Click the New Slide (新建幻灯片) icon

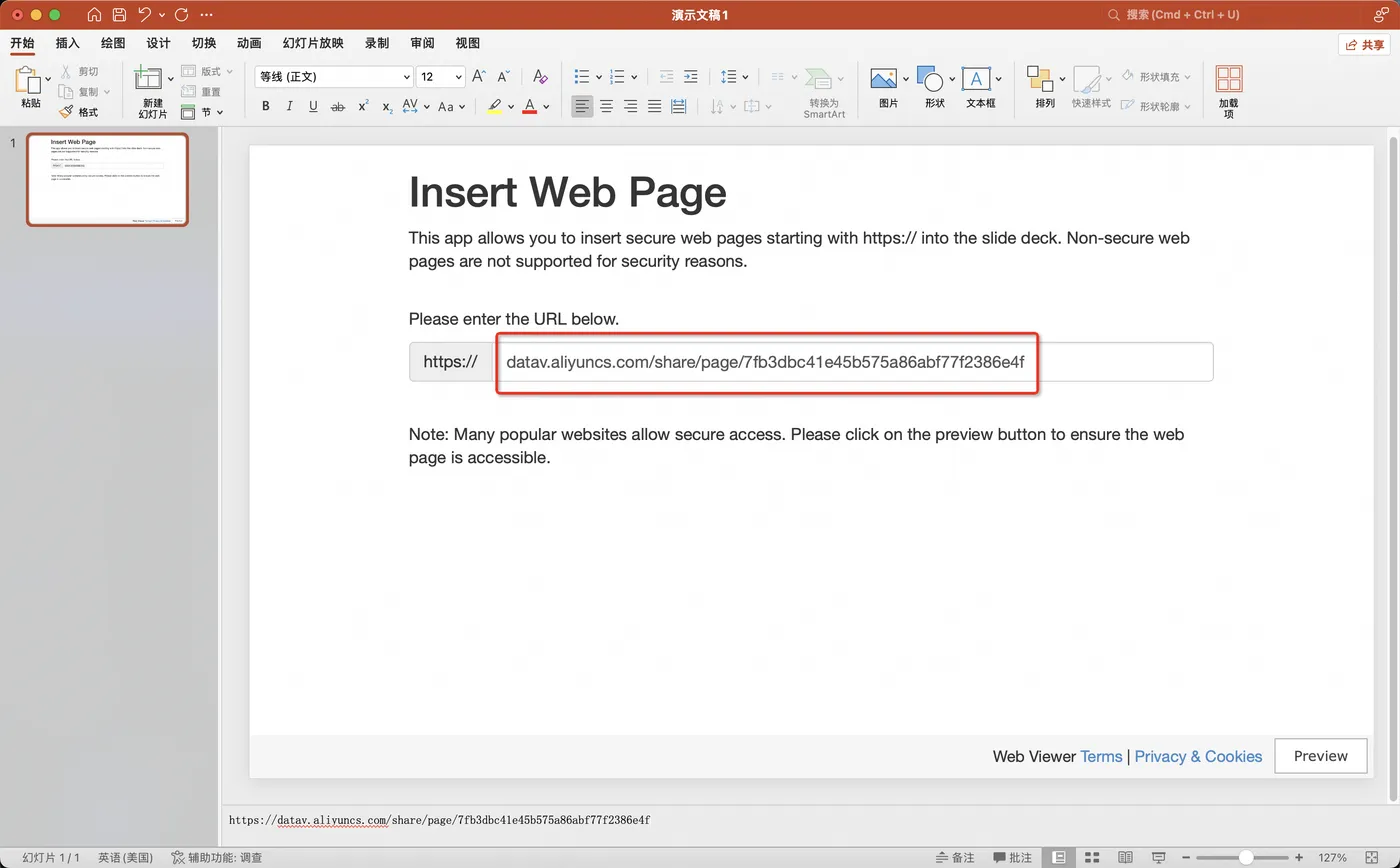coord(148,78)
